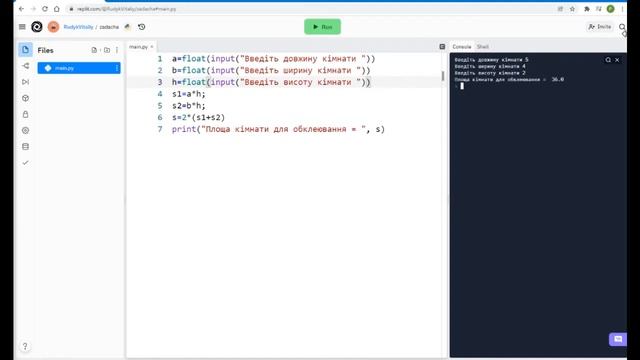The height and width of the screenshot is (360, 640).
Task: Switch to the Console tab
Action: pos(462,47)
